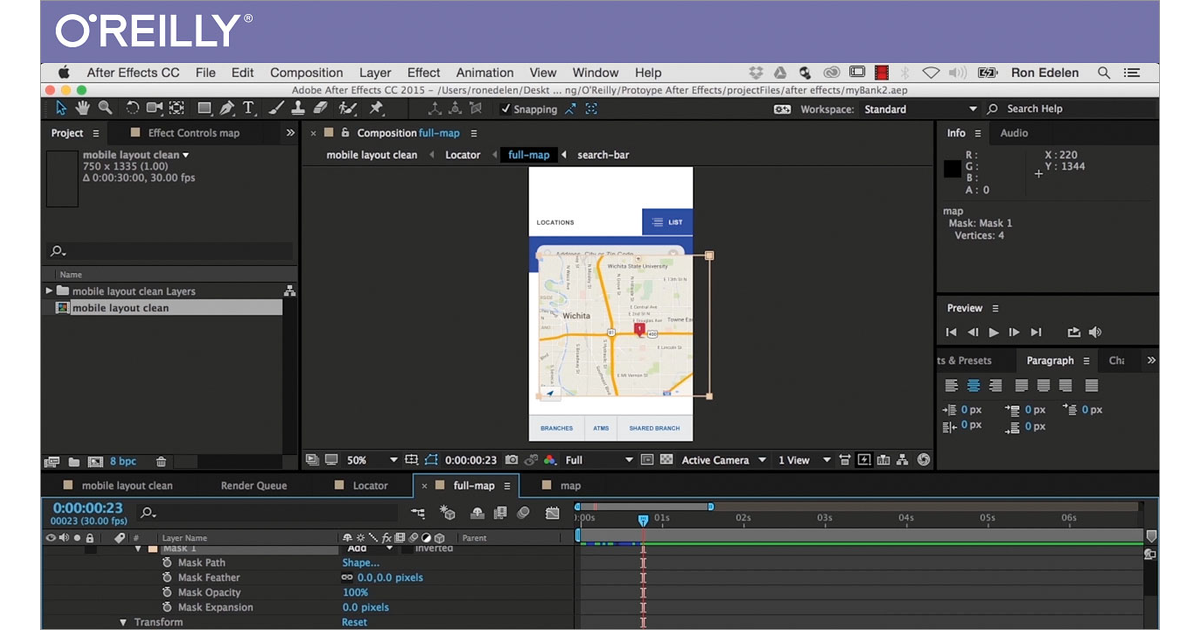
Task: Toggle the Snapping checkbox
Action: (506, 109)
